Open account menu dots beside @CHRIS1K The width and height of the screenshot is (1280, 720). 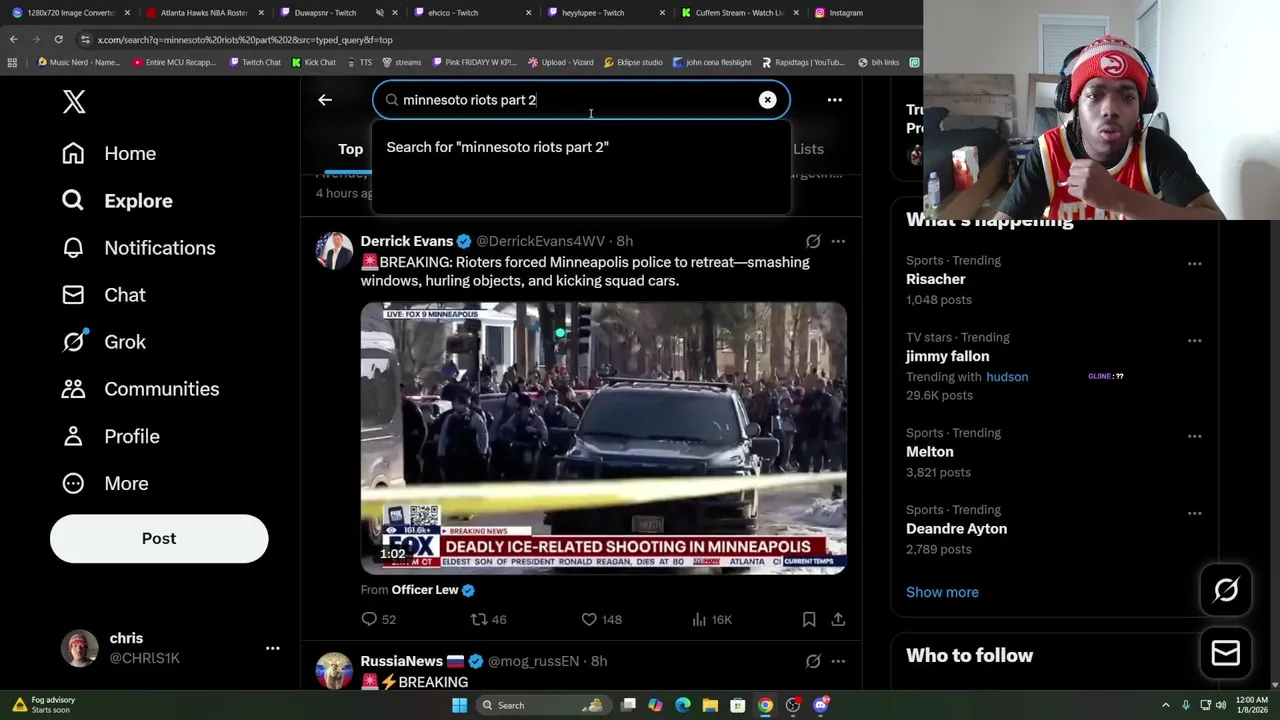[272, 648]
